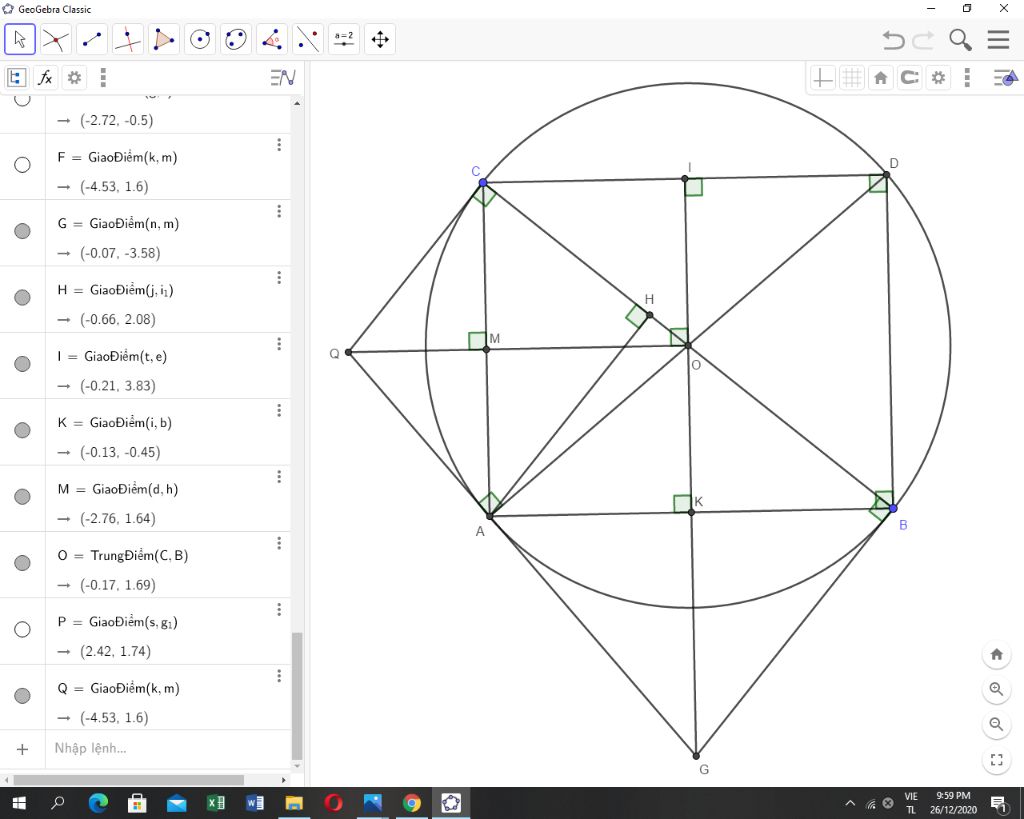Screen dimensions: 1024x819
Task: Open Google Chrome from taskbar
Action: pyautogui.click(x=411, y=803)
